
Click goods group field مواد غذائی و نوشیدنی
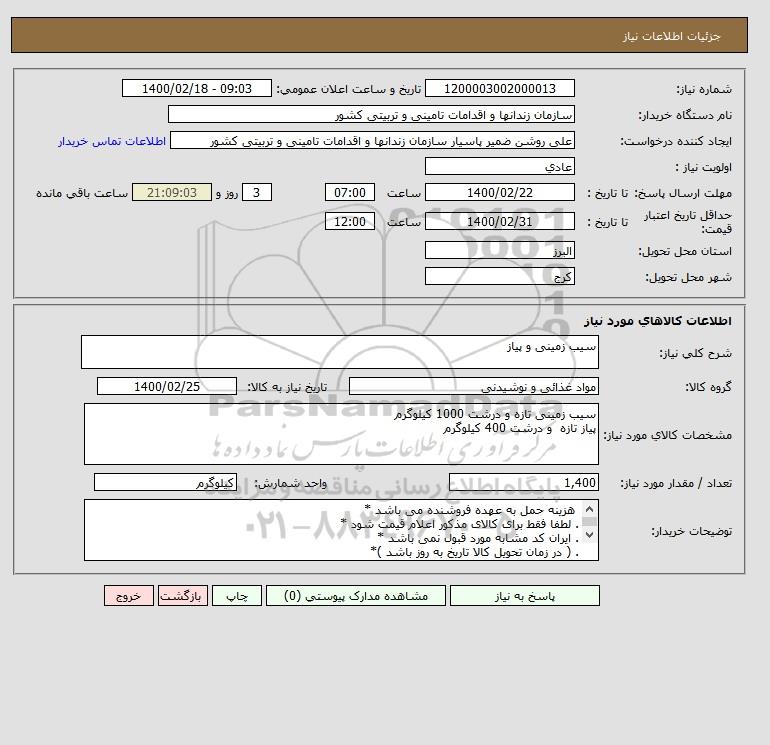(x=473, y=386)
